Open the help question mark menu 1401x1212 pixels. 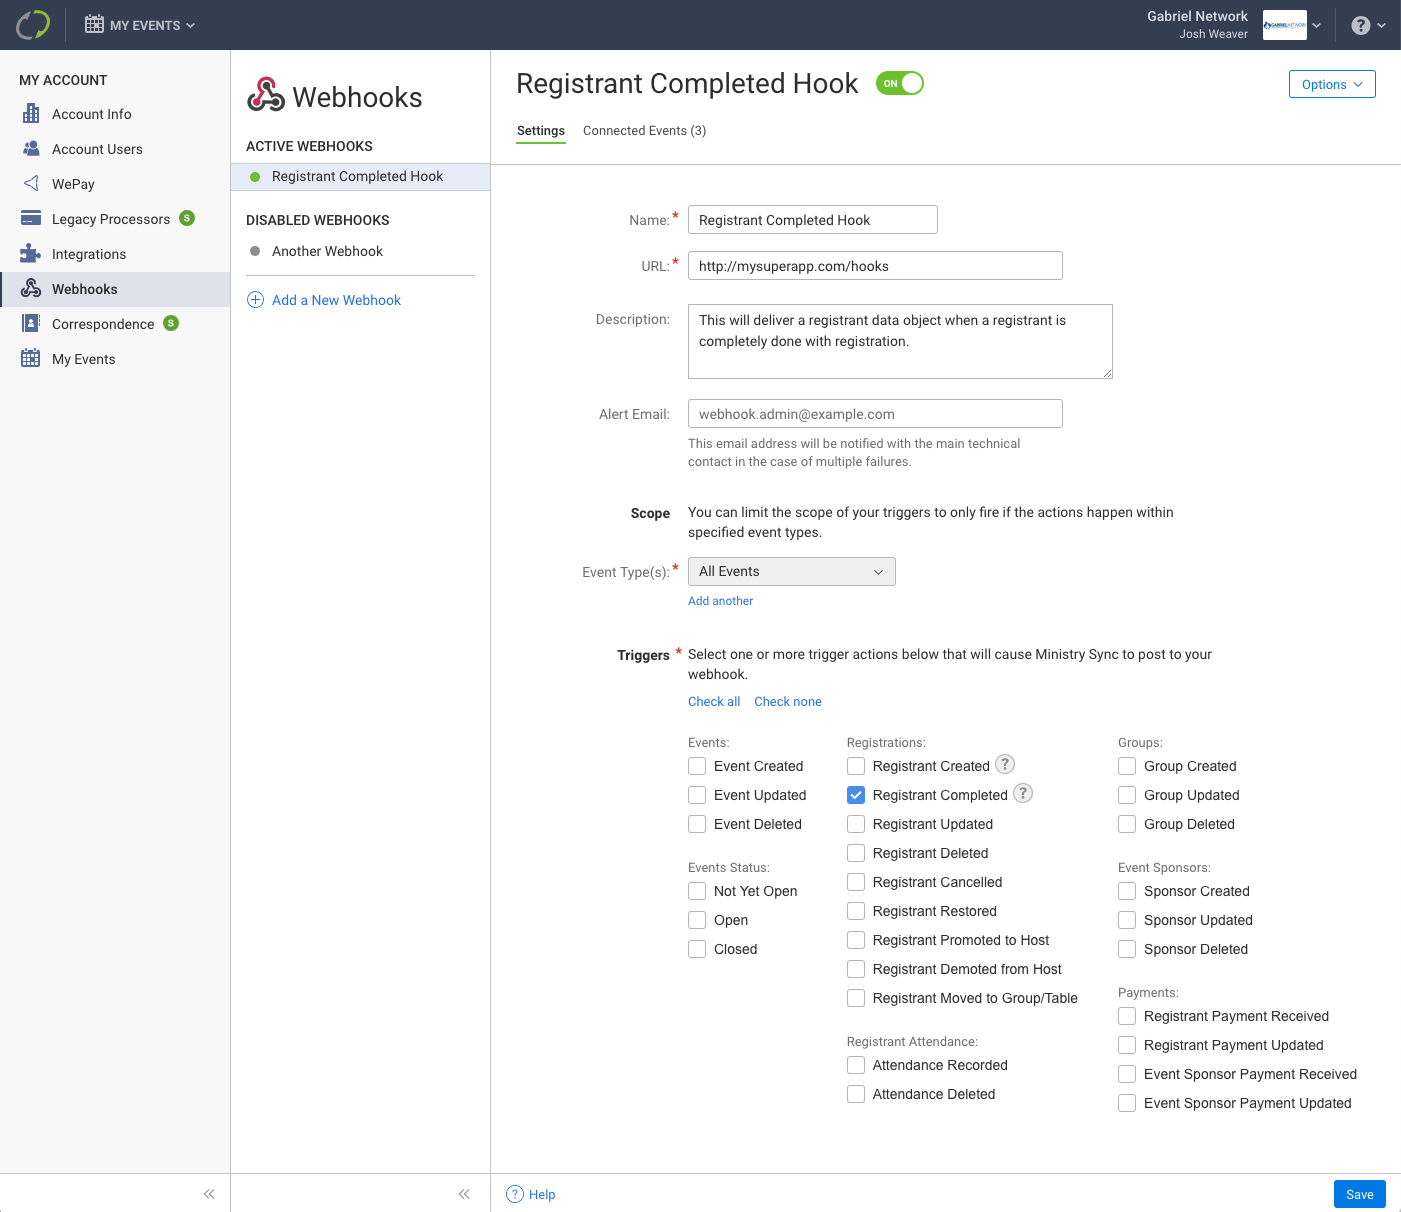tap(1368, 26)
